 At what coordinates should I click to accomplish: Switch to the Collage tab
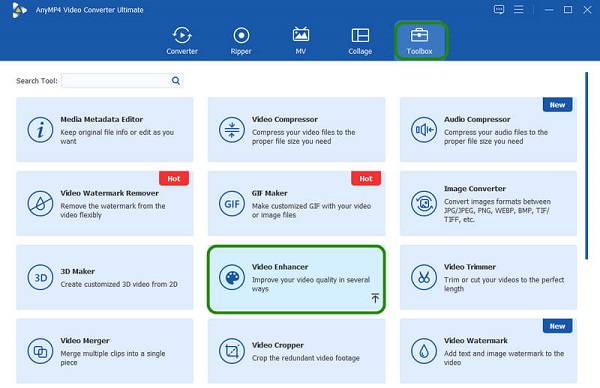tap(360, 41)
